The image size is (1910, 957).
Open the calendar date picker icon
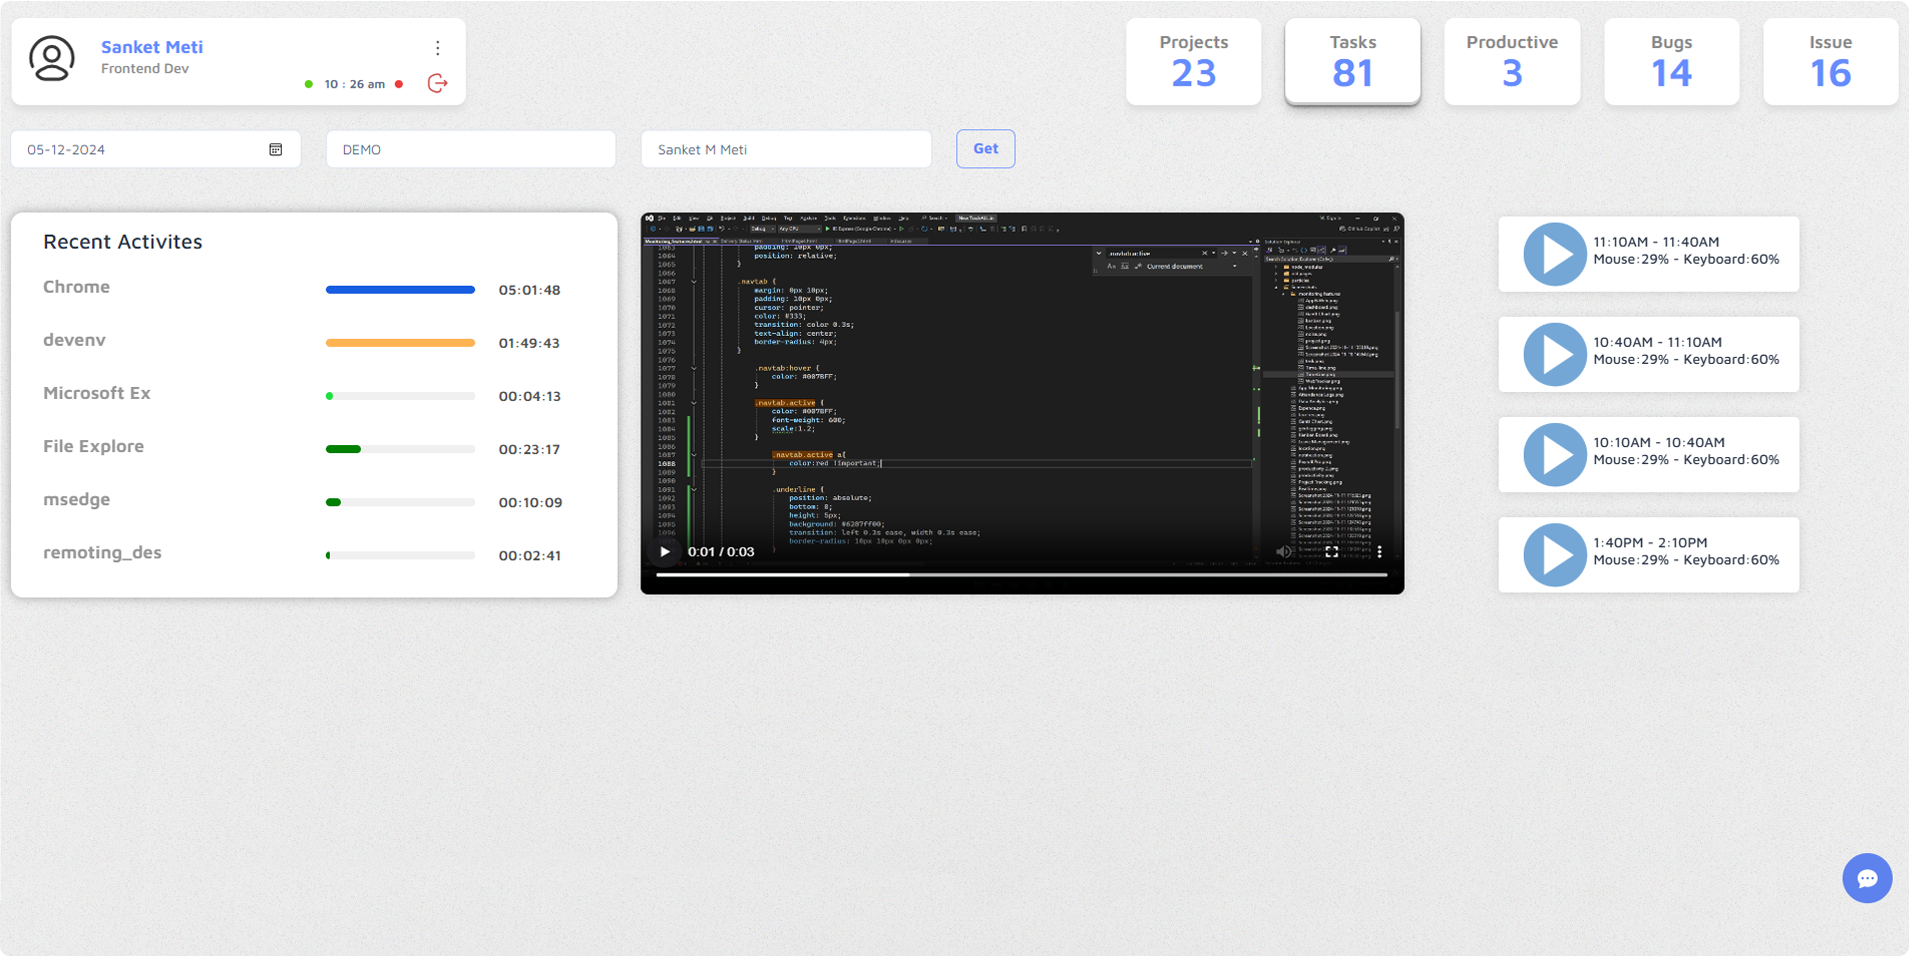point(276,149)
